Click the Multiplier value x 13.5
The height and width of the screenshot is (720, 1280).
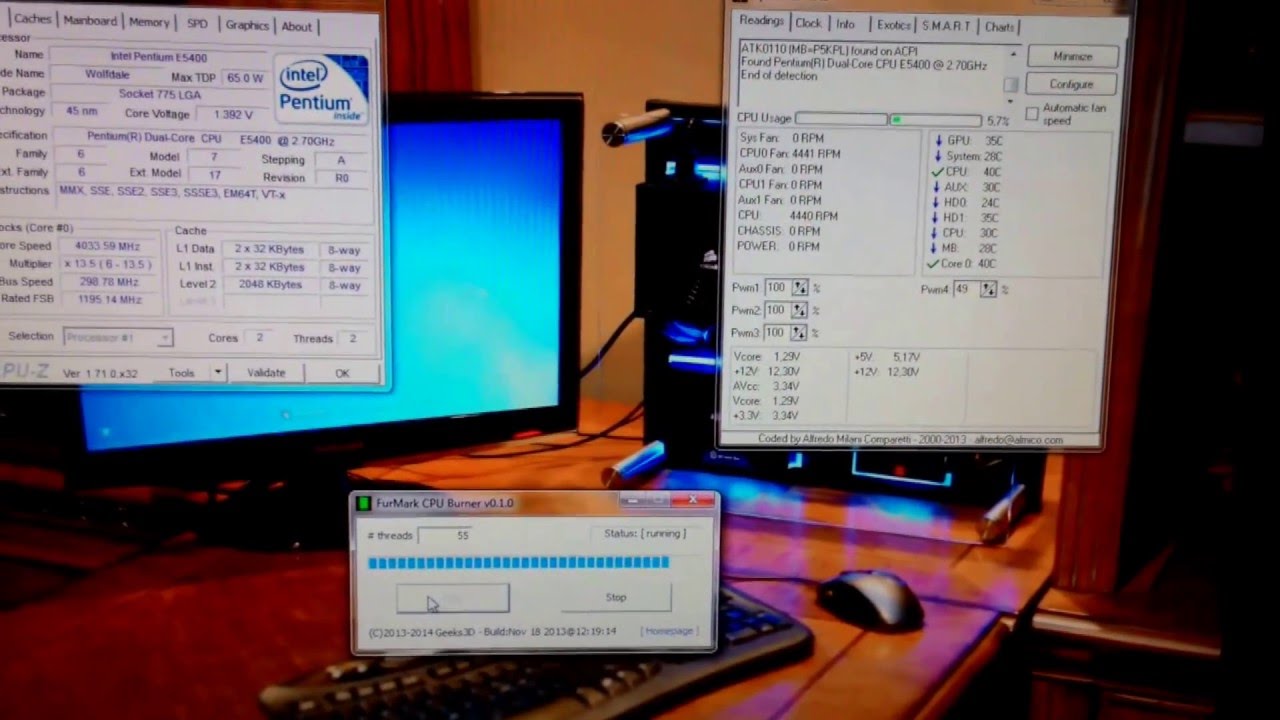[108, 263]
